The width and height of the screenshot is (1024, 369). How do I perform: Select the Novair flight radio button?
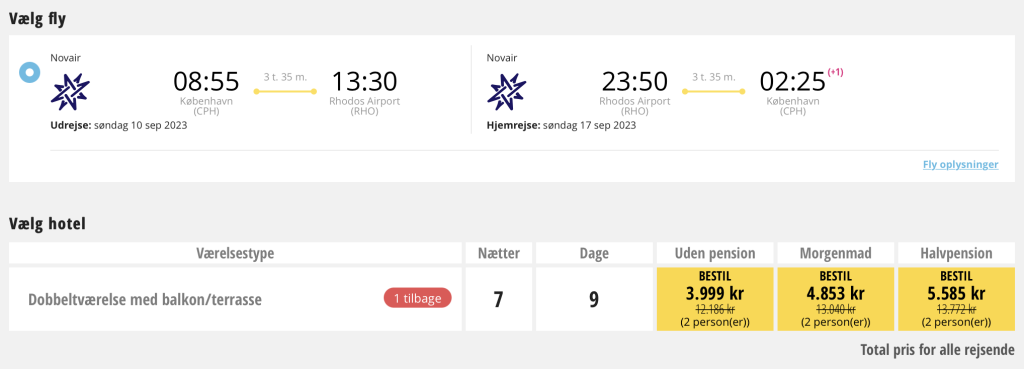(29, 72)
